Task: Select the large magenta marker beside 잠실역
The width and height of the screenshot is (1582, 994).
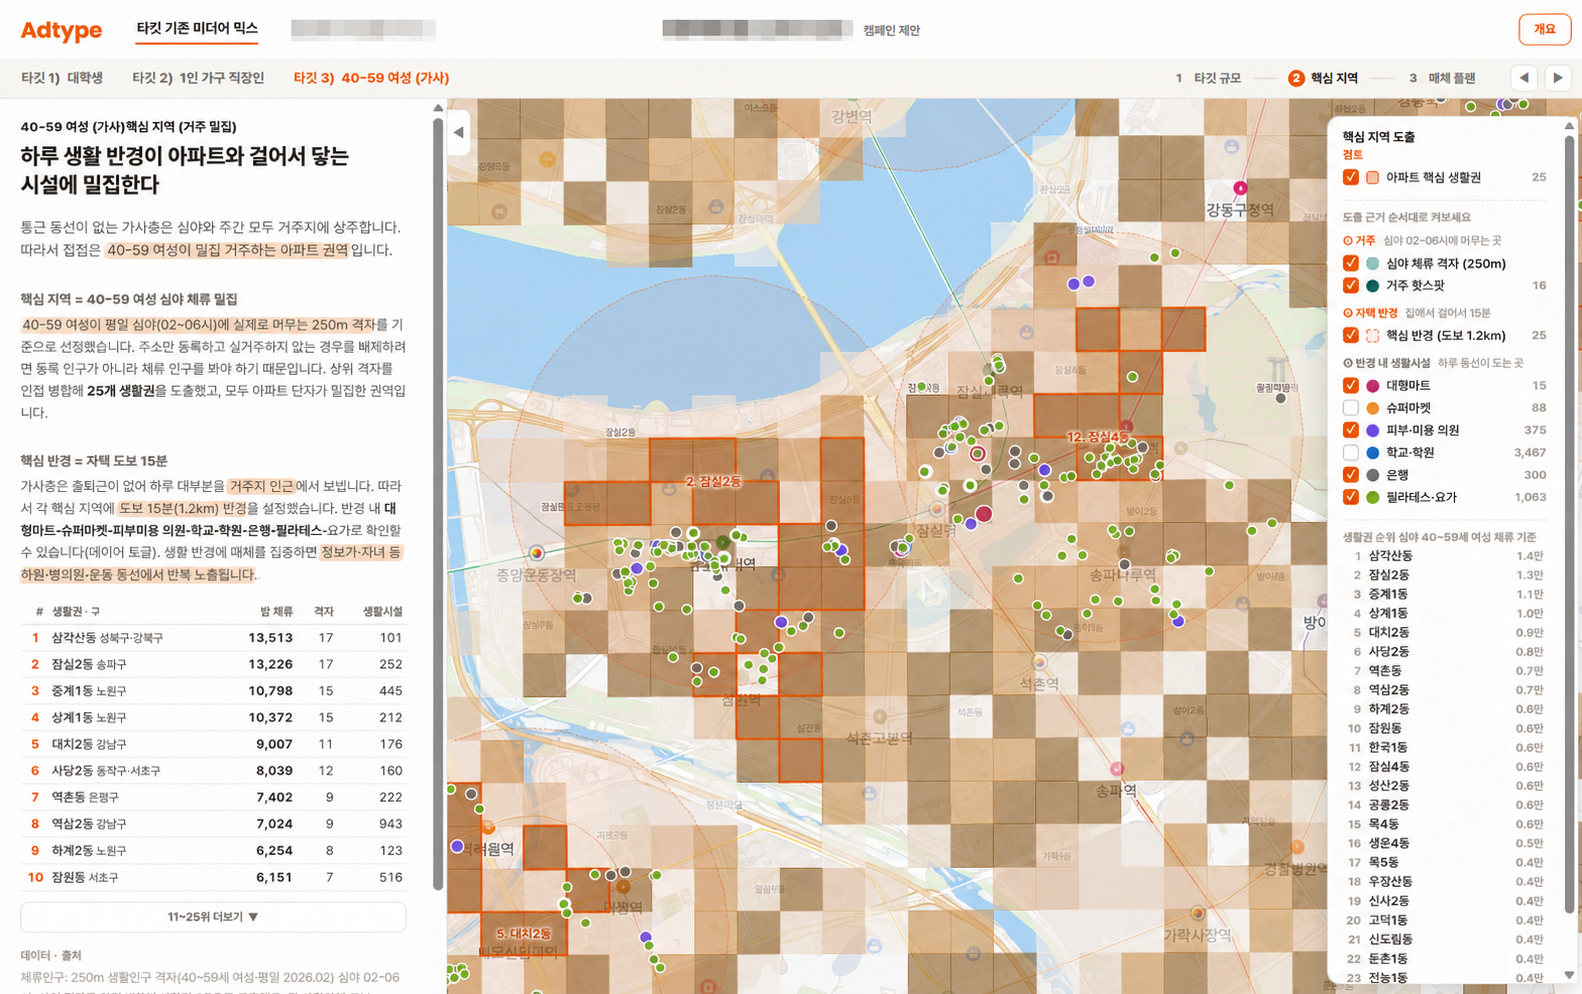Action: point(984,514)
